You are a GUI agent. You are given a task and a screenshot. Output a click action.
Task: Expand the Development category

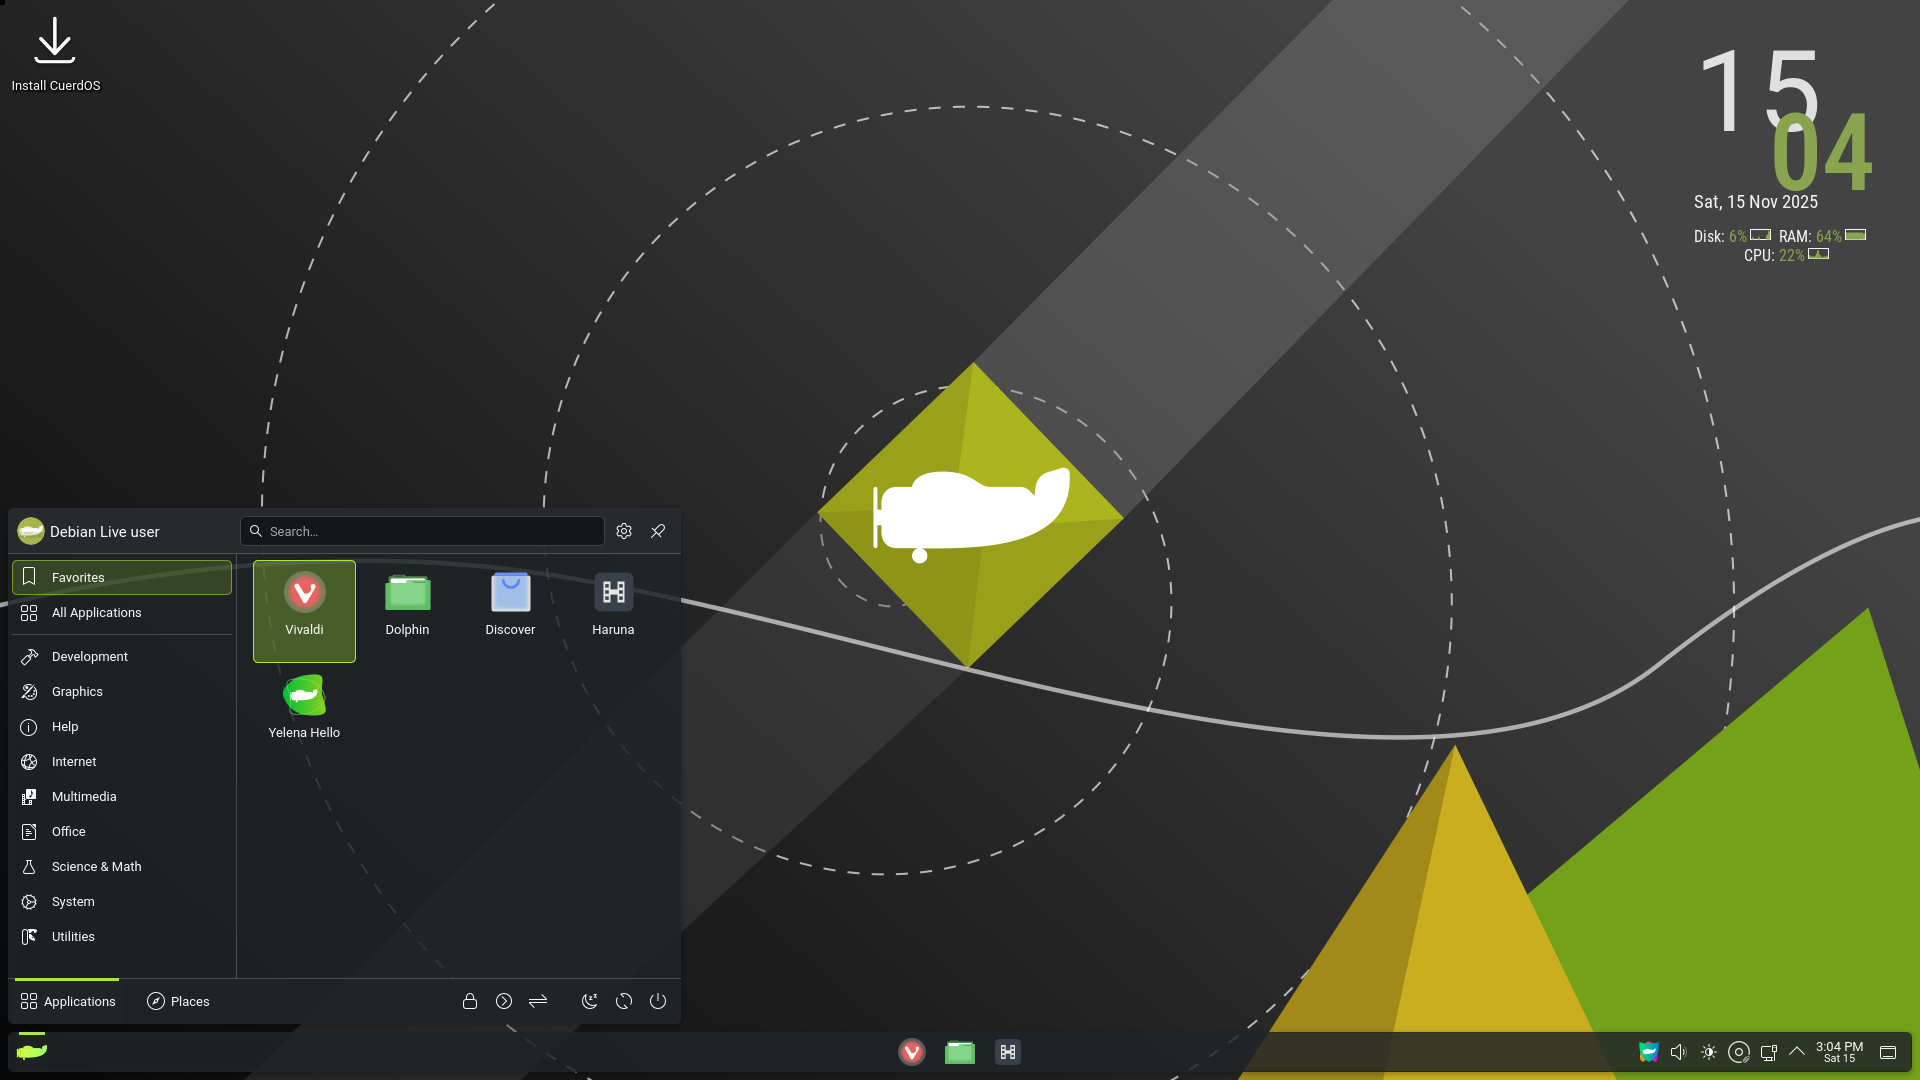pyautogui.click(x=90, y=657)
